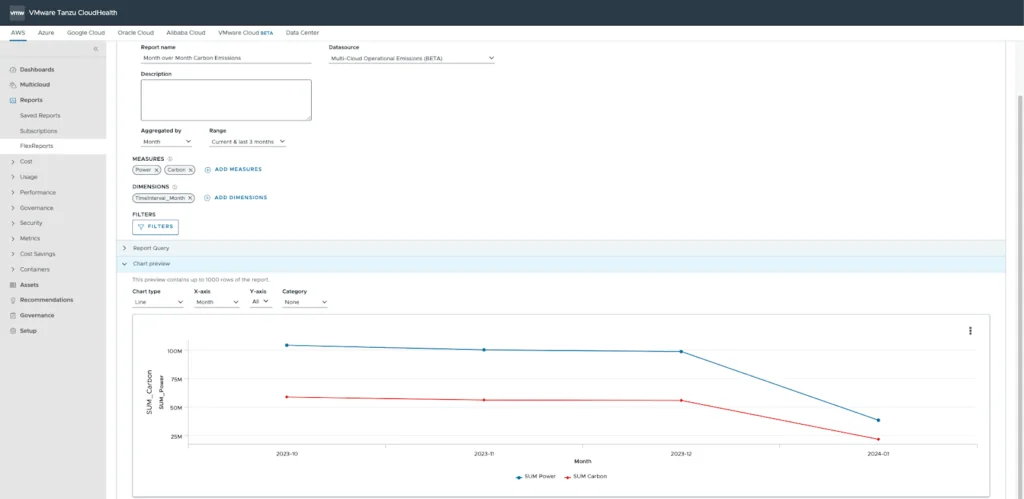Remove the Carbon measure chip
1024x499 pixels.
[190, 170]
